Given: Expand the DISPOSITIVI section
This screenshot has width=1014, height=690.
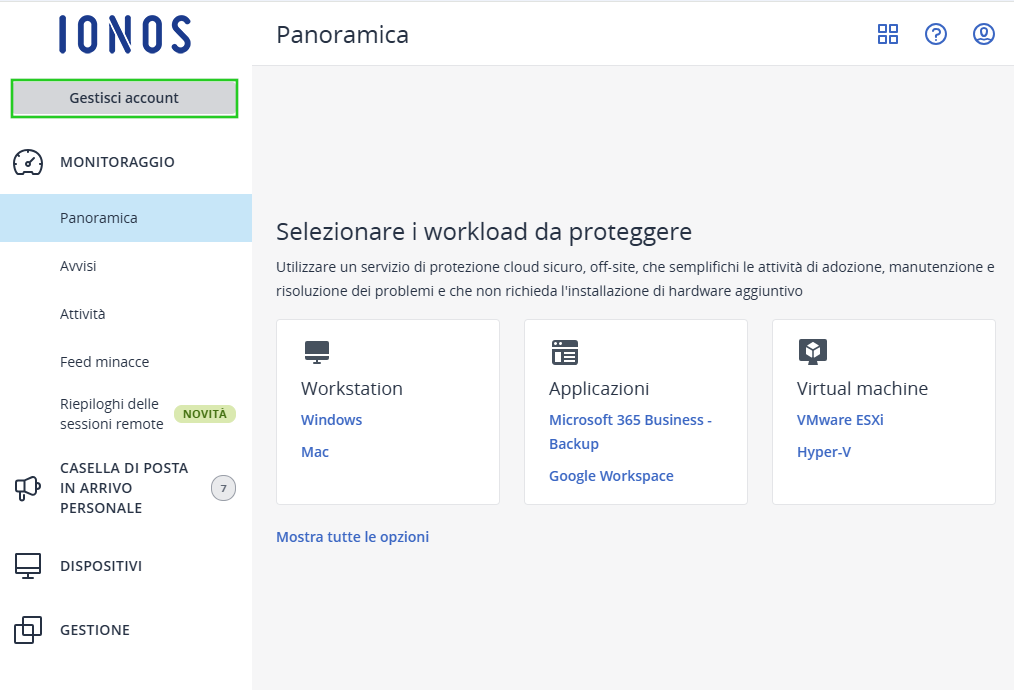Looking at the screenshot, I should click(x=101, y=566).
